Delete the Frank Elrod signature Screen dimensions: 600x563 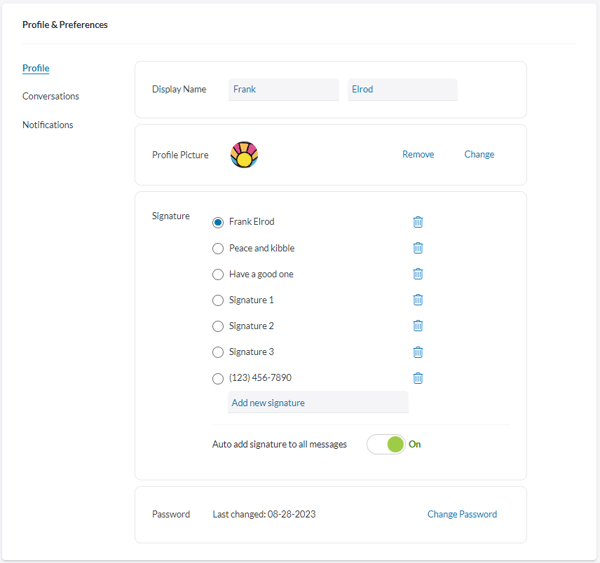[418, 222]
